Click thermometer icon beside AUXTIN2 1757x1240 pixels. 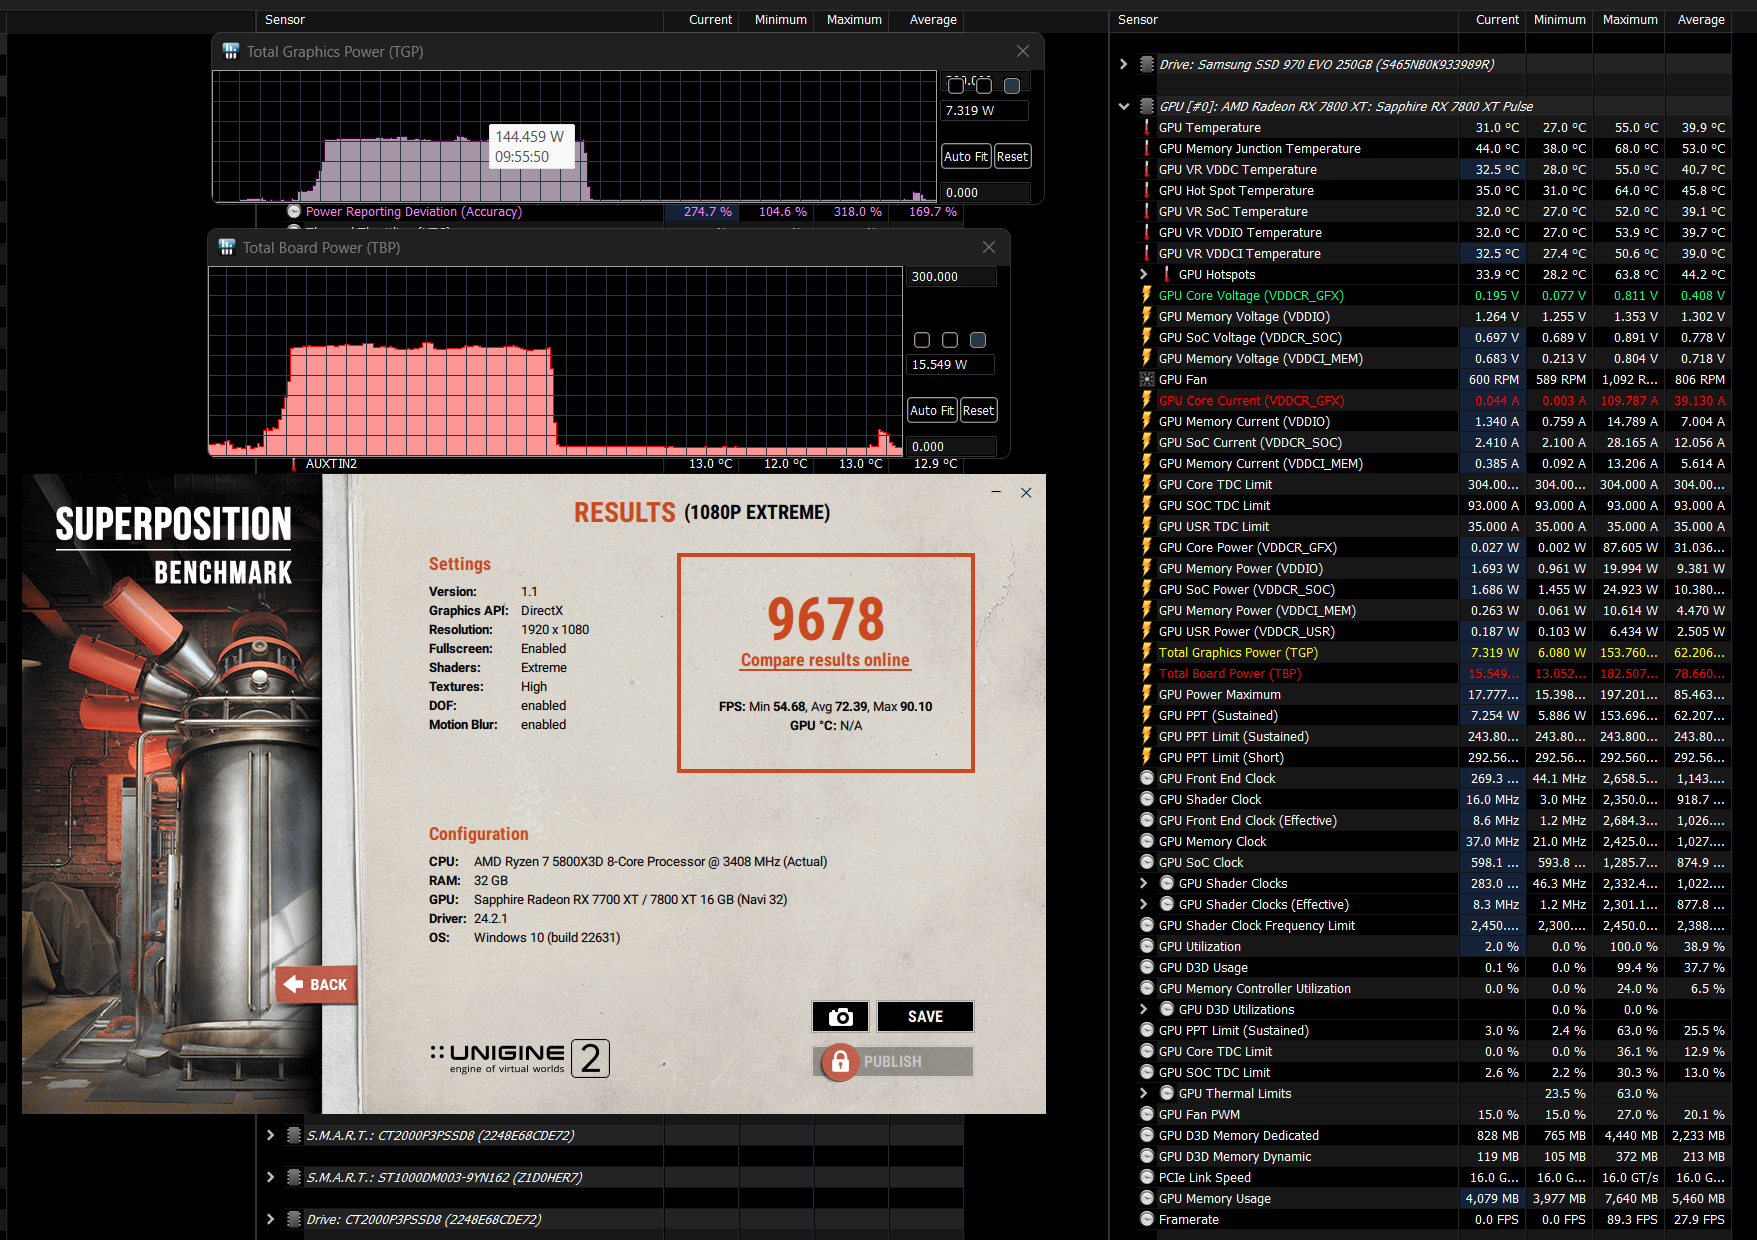[x=294, y=463]
